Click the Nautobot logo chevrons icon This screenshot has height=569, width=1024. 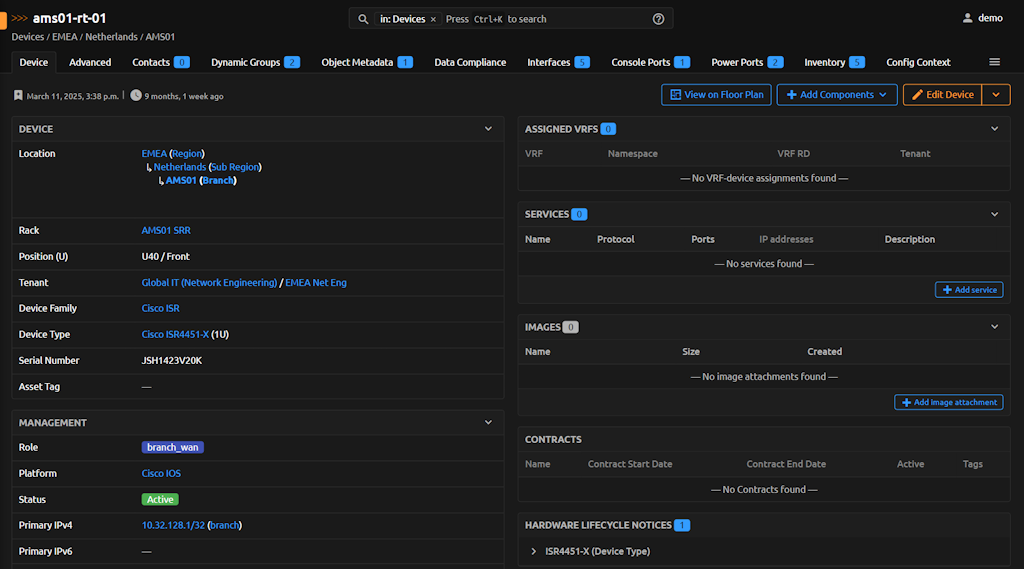20,18
